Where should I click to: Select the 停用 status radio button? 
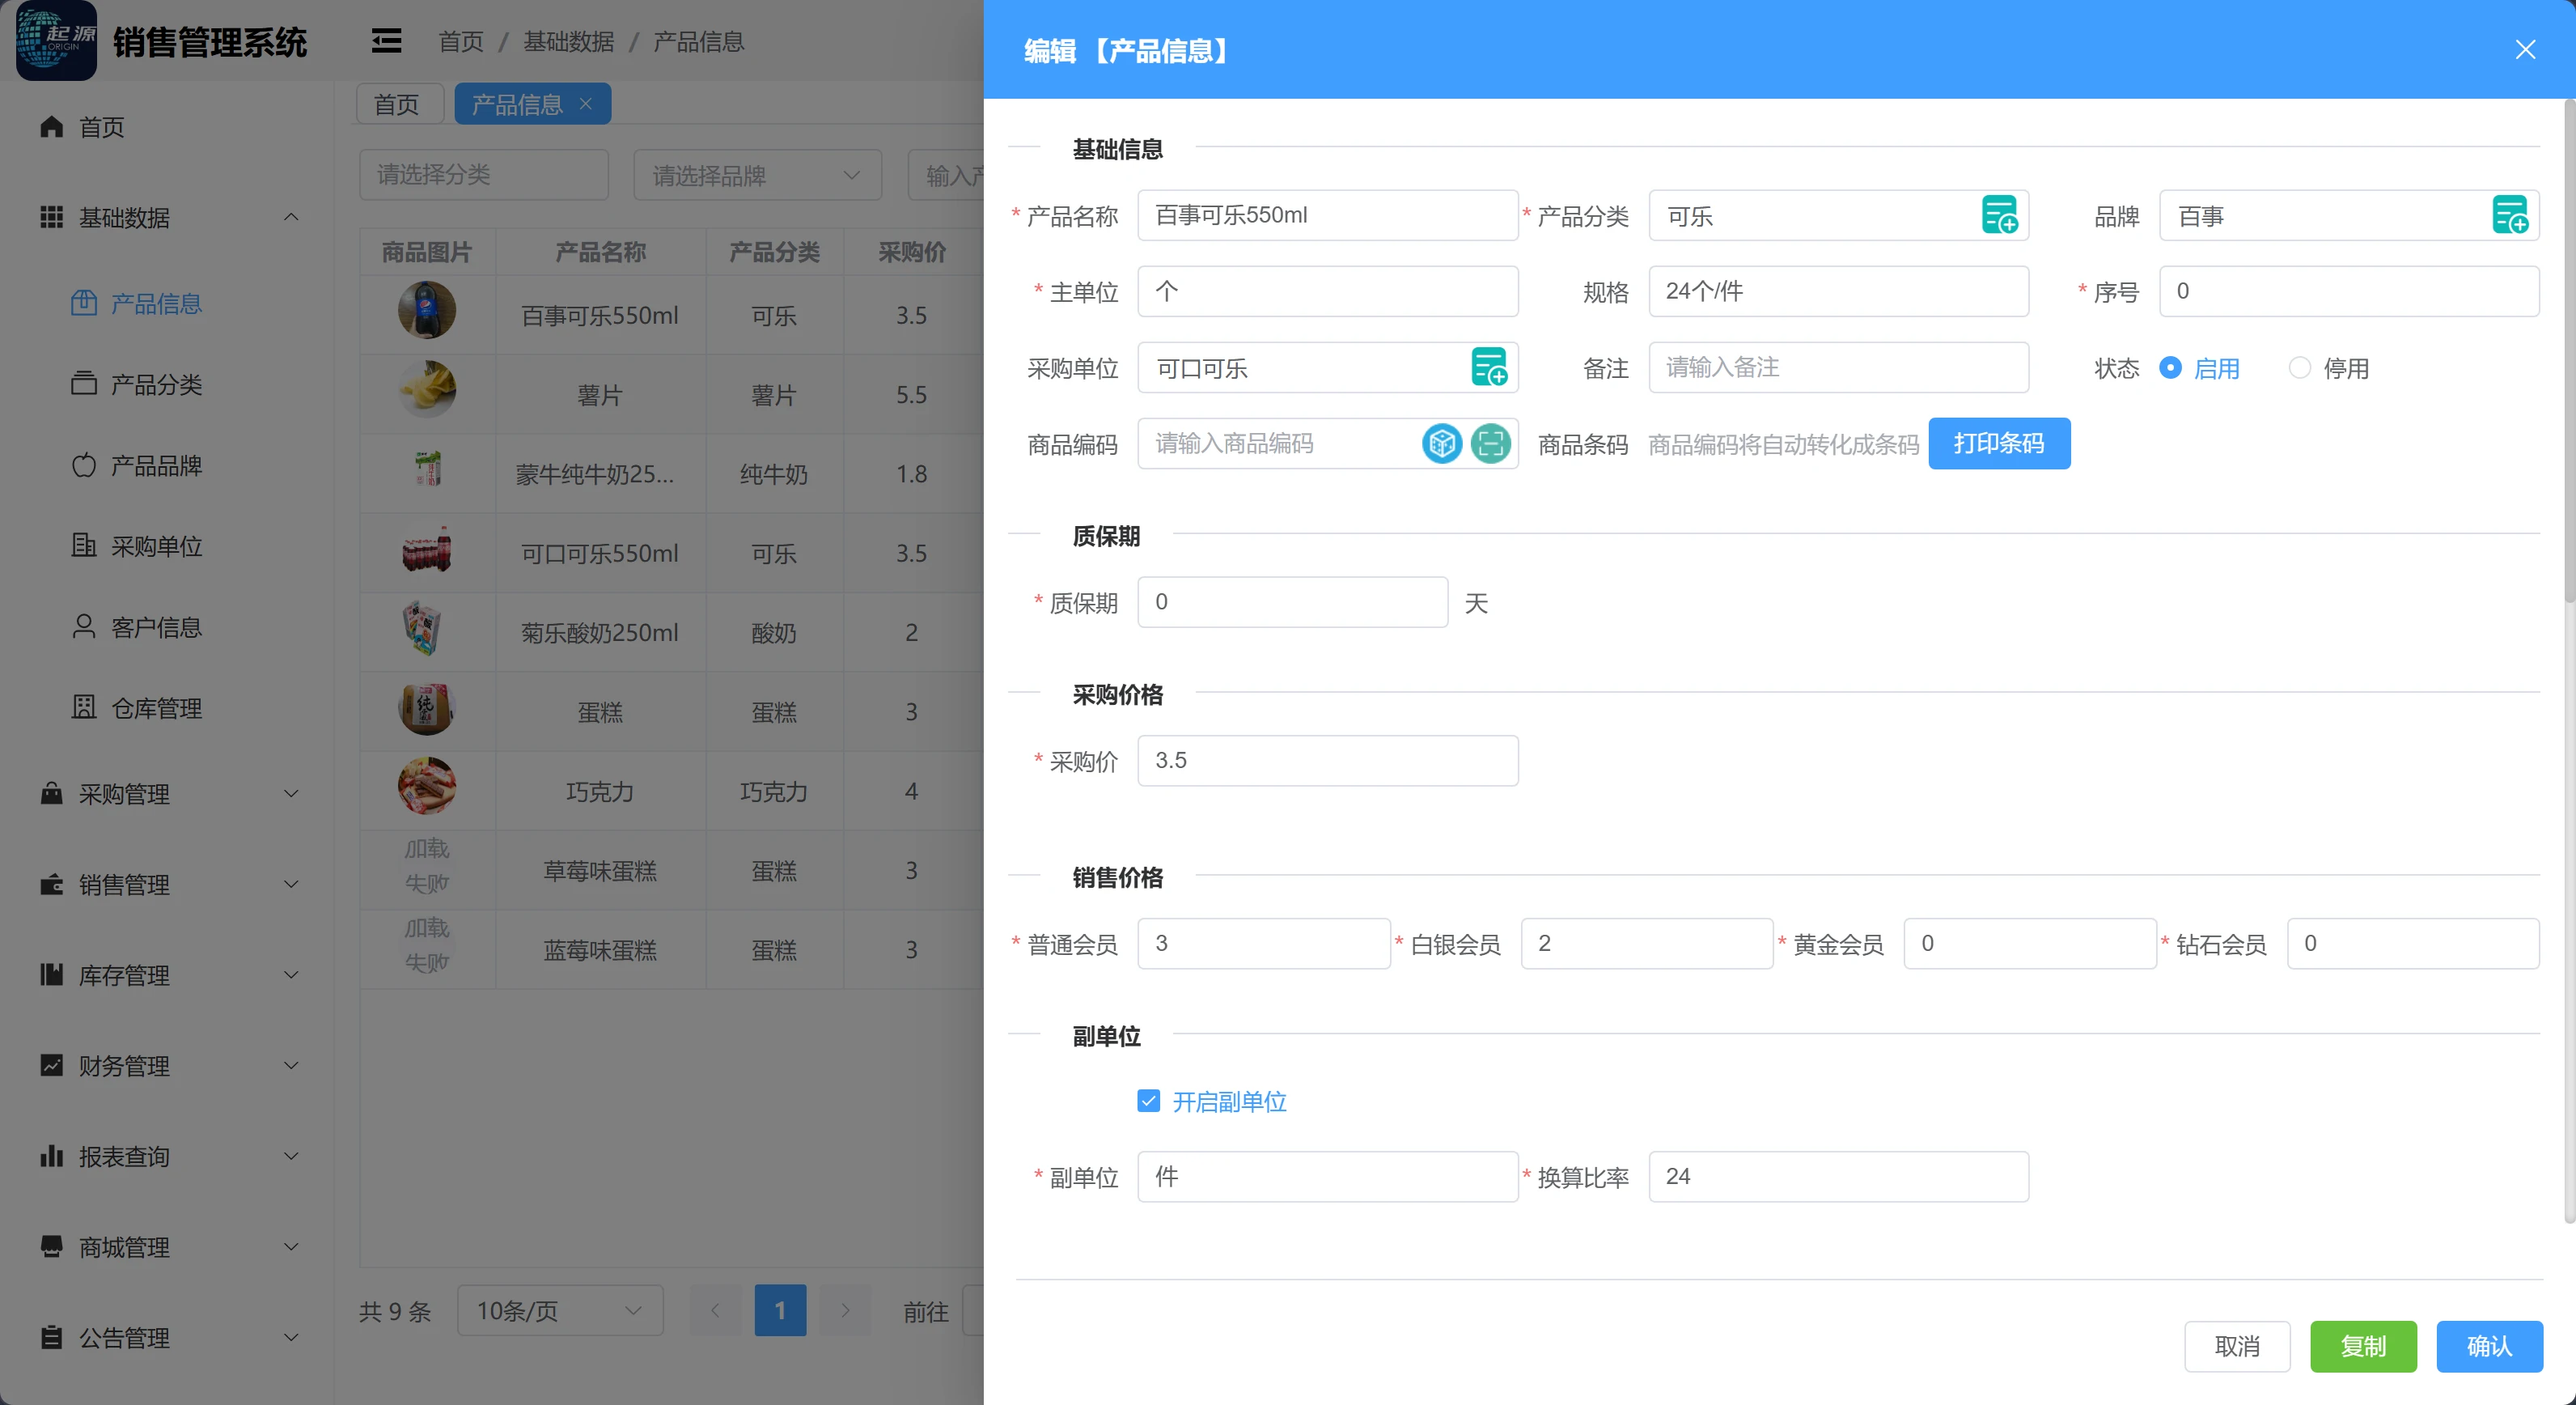[x=2299, y=368]
